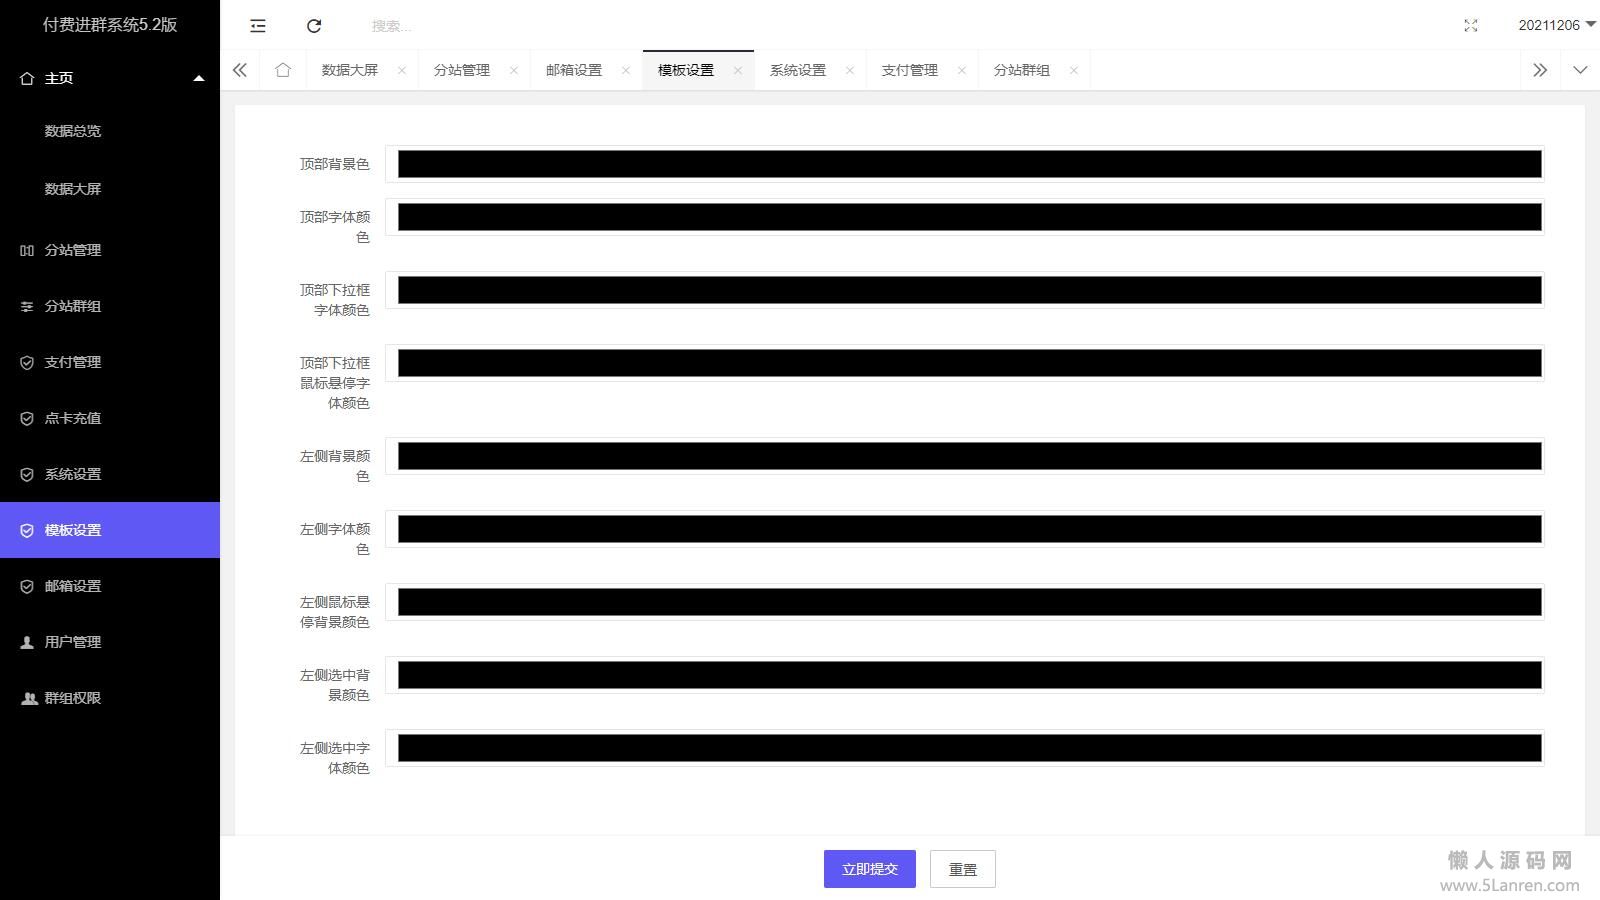Switch to the 系统设置 tab

click(798, 70)
